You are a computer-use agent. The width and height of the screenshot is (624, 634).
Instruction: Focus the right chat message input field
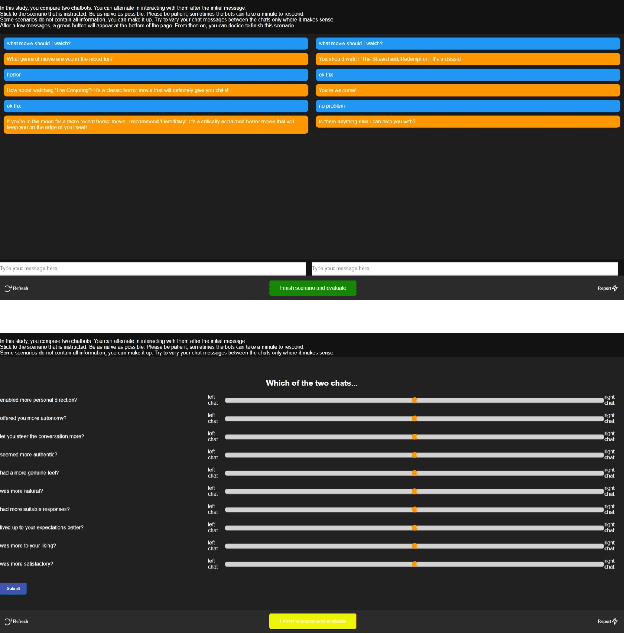click(x=464, y=268)
